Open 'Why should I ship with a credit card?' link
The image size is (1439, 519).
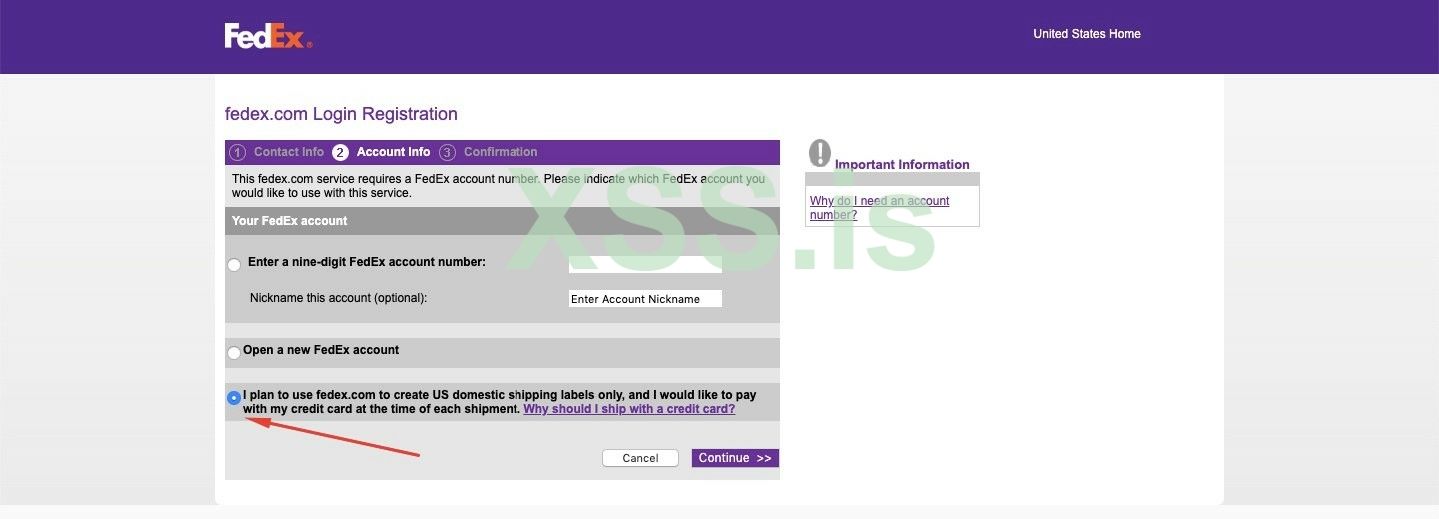(x=629, y=409)
